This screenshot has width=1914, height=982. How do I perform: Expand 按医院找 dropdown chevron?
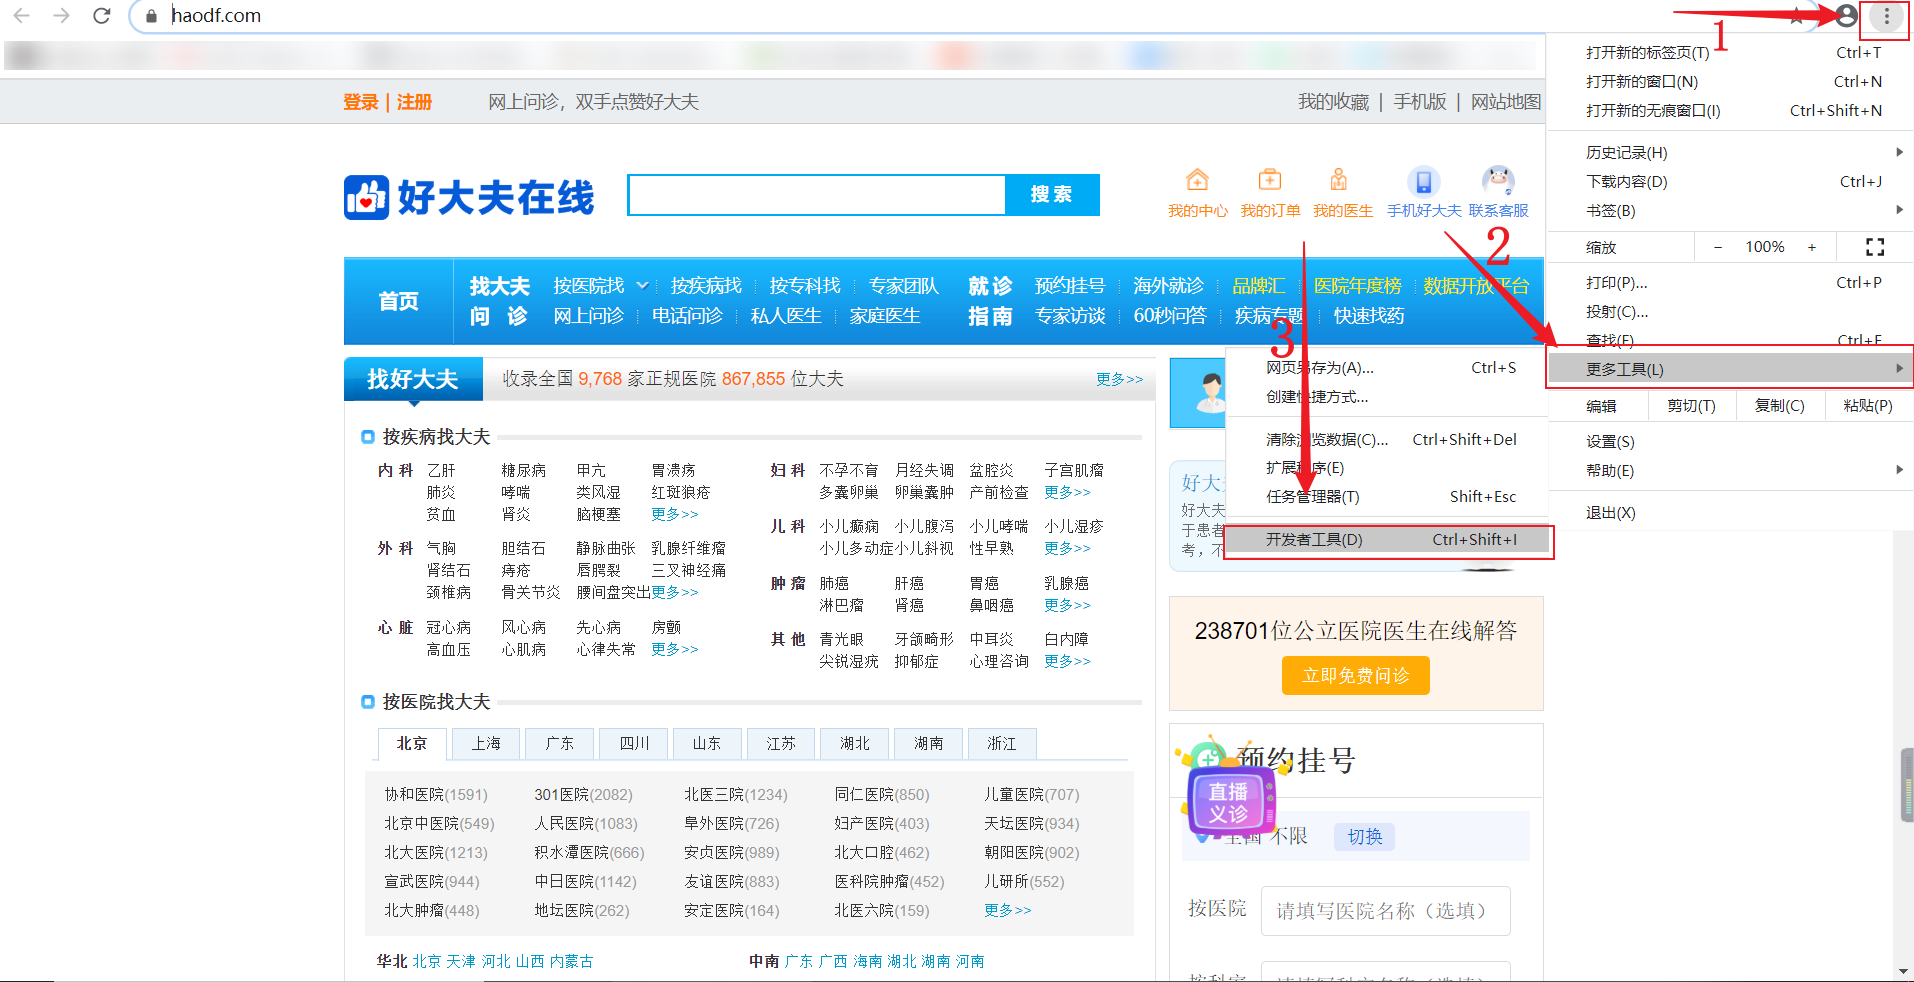(642, 285)
